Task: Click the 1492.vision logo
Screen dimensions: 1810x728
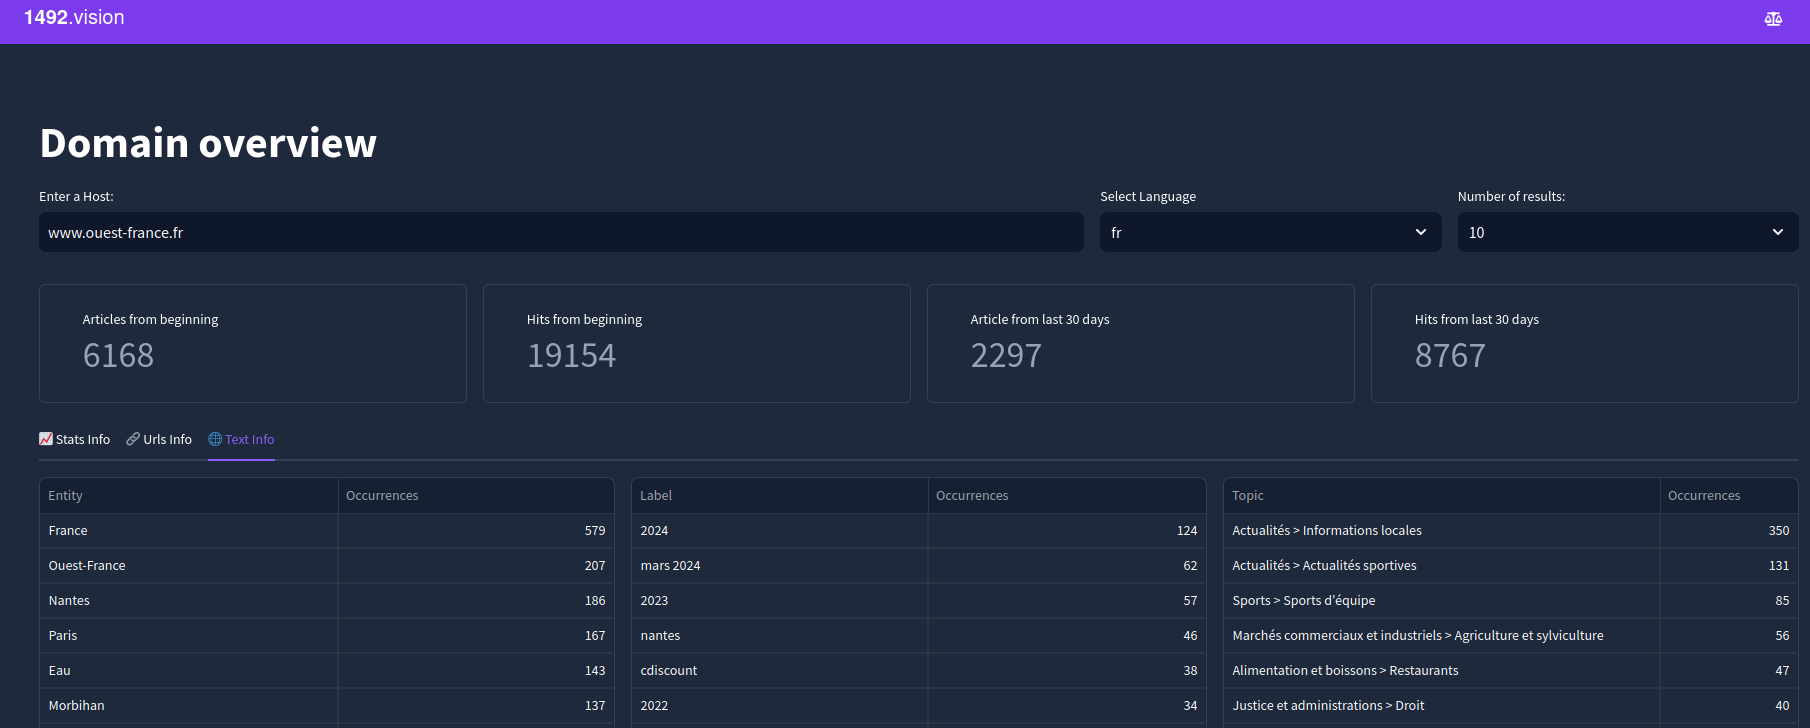Action: pyautogui.click(x=74, y=18)
